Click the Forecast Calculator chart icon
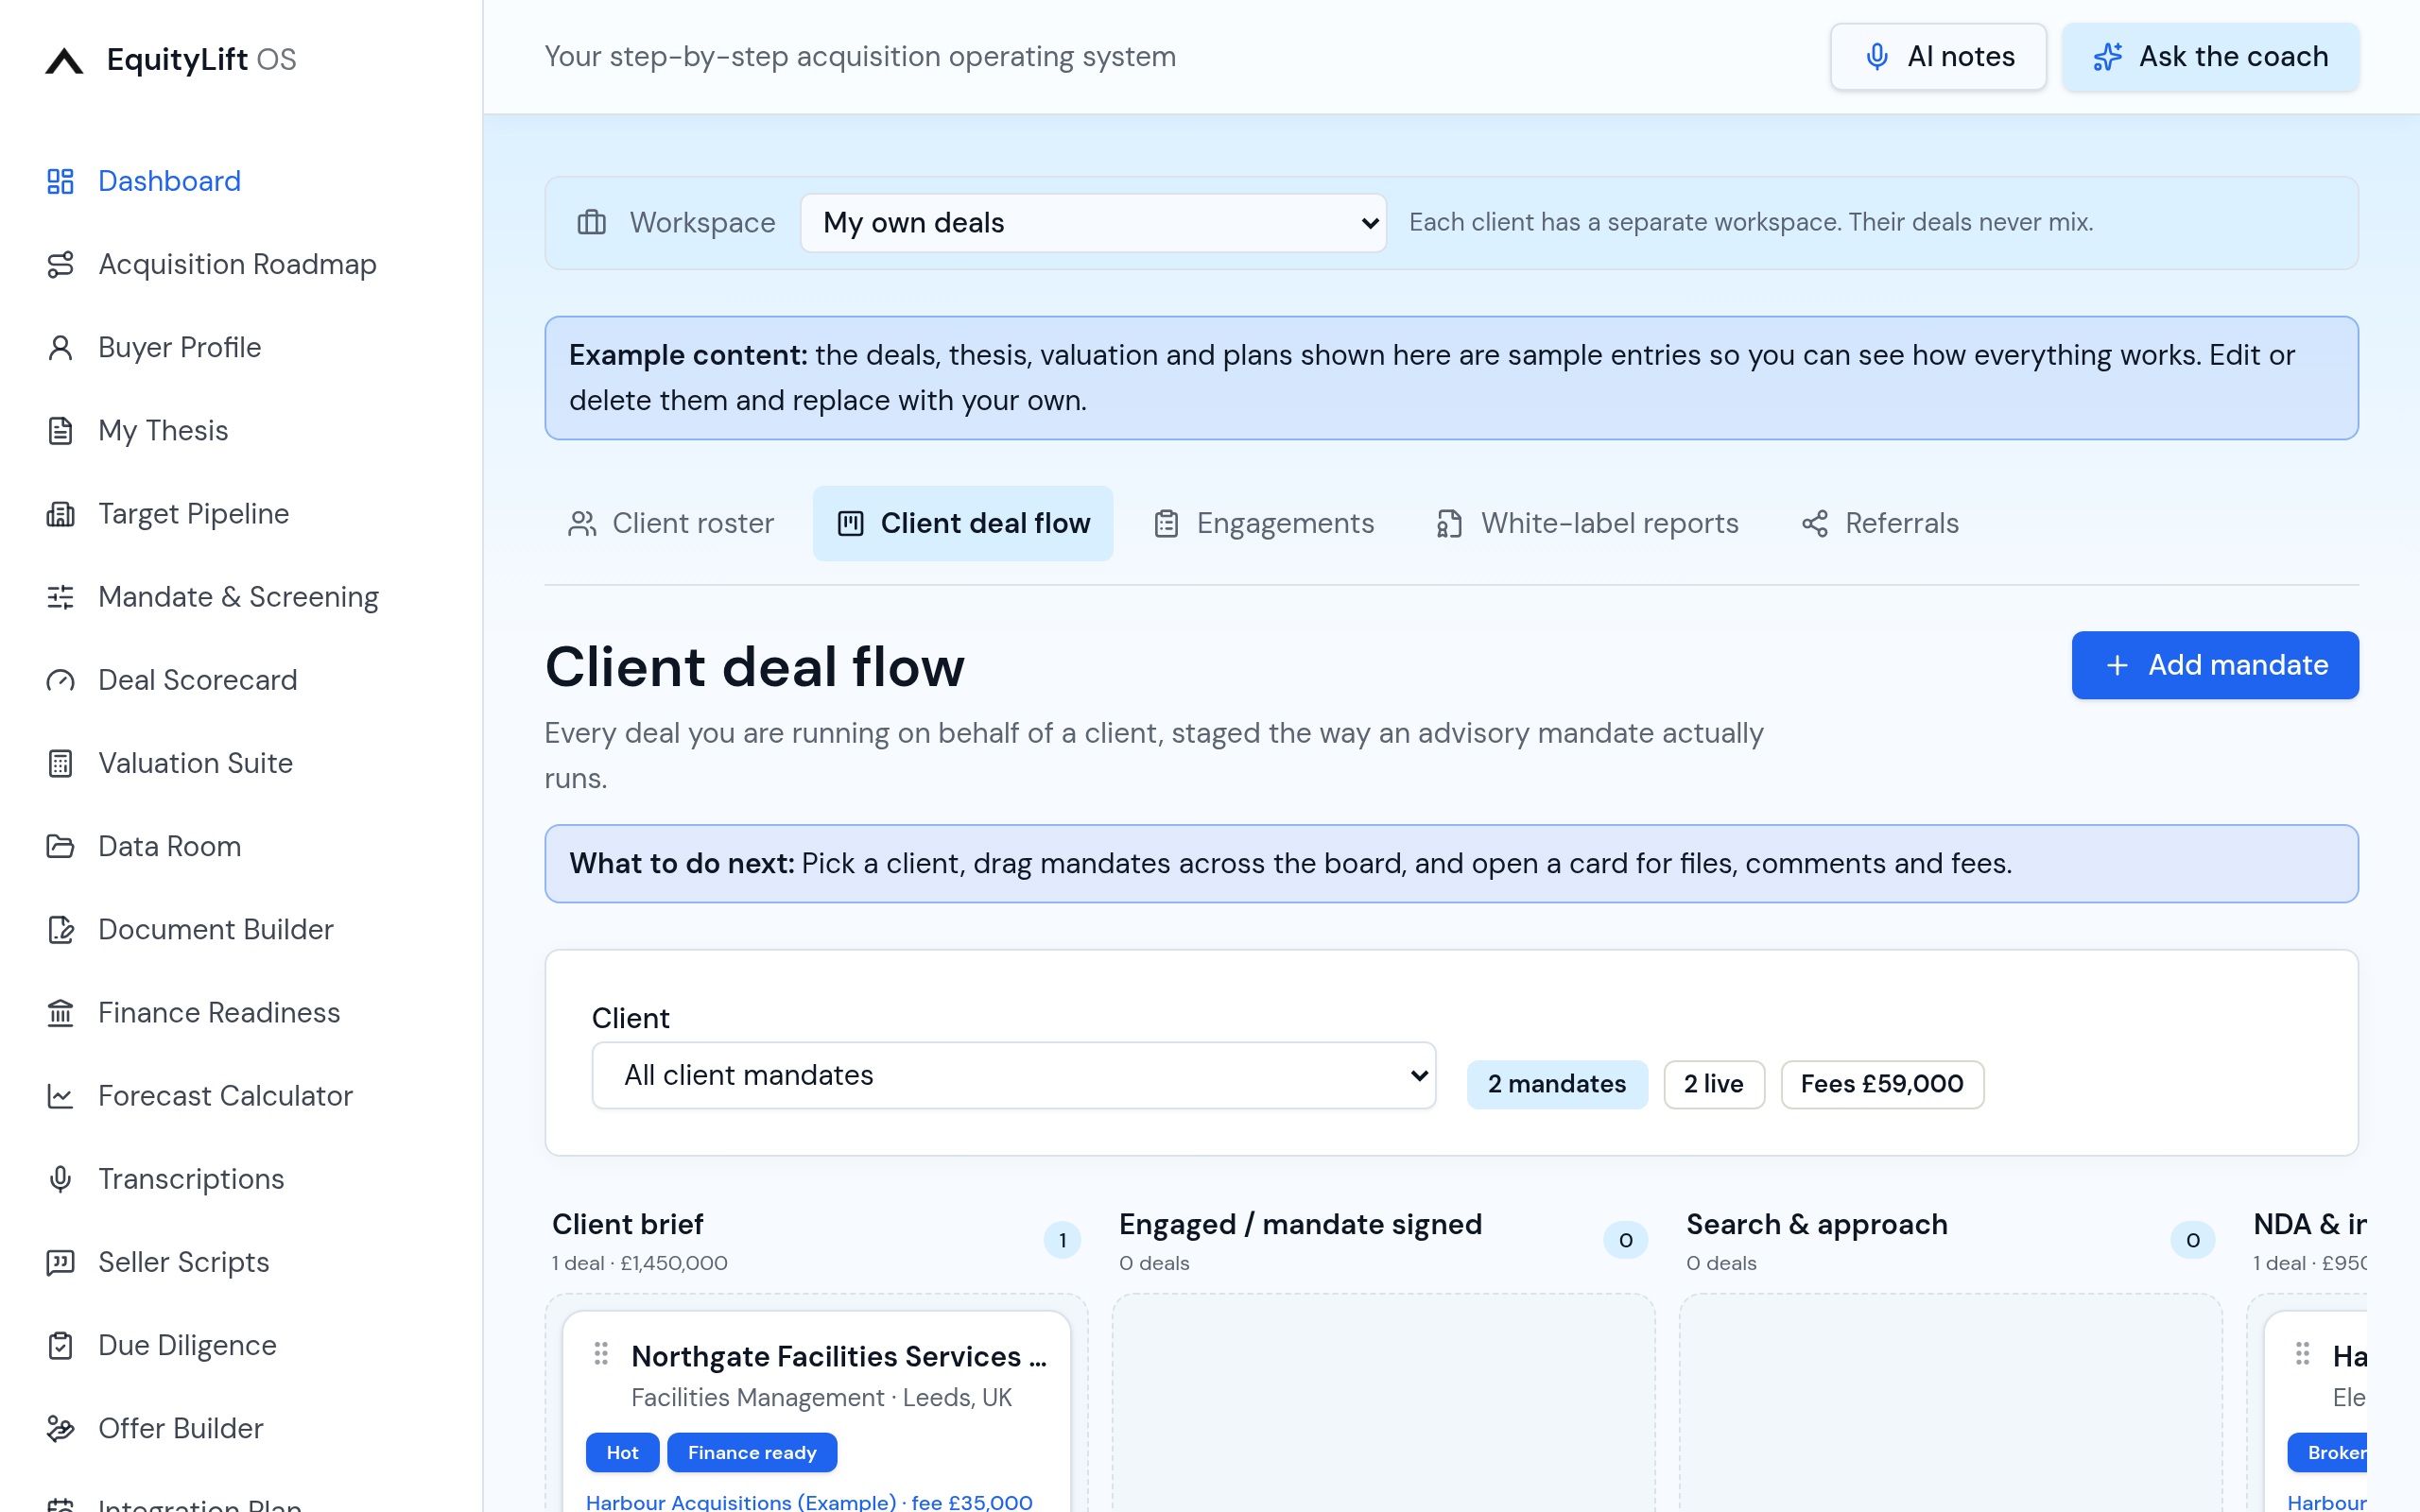The height and width of the screenshot is (1512, 2420). (60, 1096)
